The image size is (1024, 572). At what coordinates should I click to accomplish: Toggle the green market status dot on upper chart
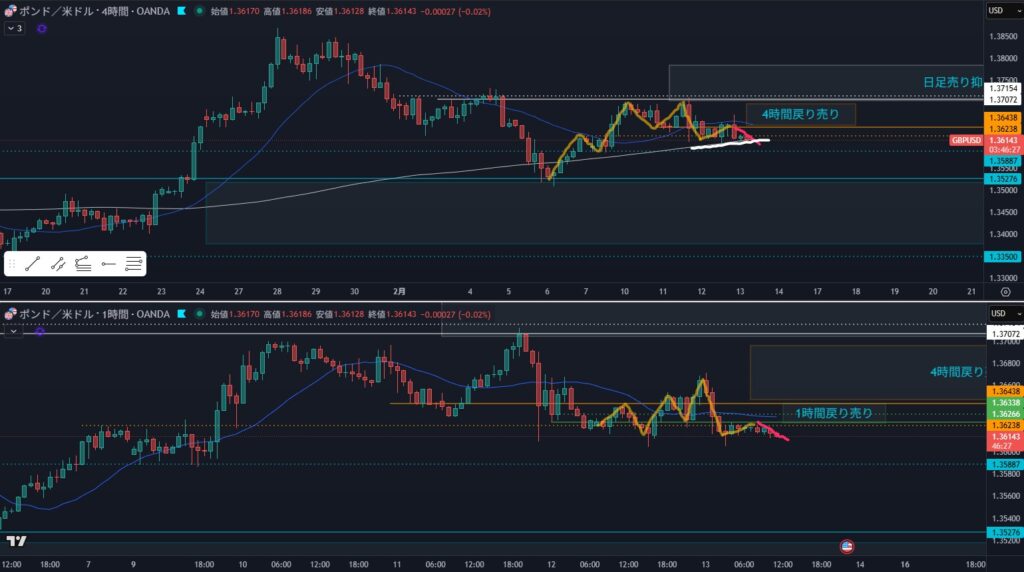tap(196, 11)
